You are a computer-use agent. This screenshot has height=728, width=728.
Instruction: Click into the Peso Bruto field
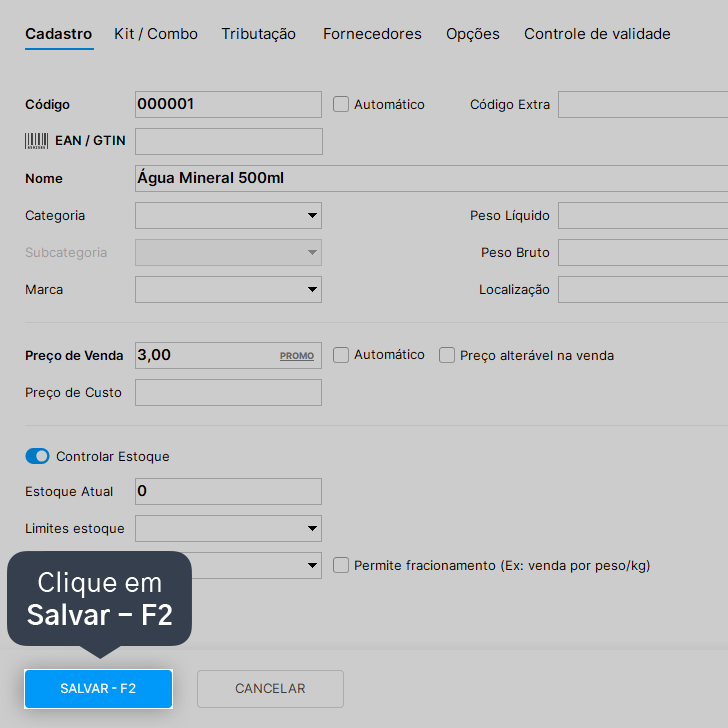click(x=643, y=253)
